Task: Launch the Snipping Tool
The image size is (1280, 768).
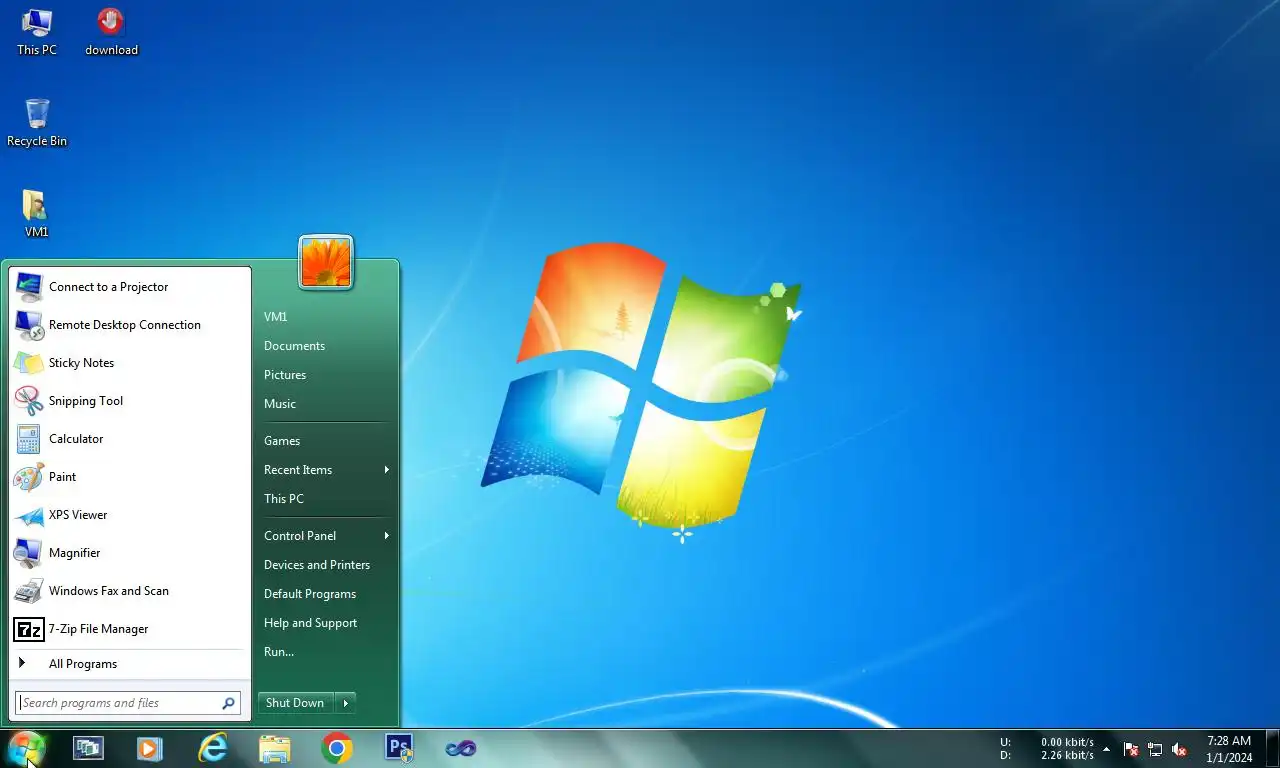Action: pos(129,401)
